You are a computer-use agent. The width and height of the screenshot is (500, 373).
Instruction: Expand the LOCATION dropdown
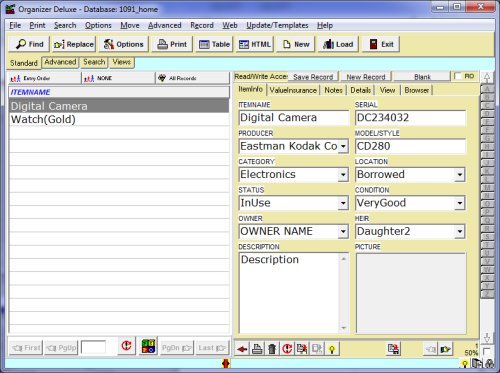[x=460, y=175]
